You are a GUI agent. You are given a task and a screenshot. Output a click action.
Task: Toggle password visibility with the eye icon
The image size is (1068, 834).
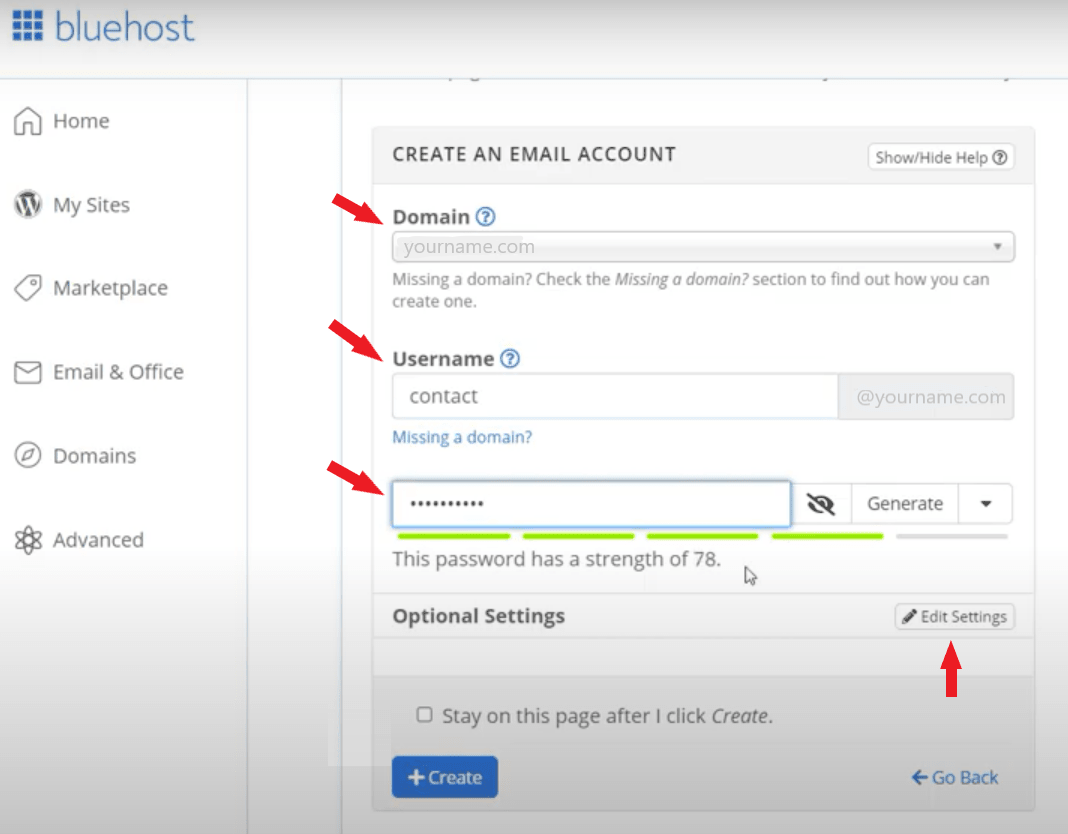[821, 504]
